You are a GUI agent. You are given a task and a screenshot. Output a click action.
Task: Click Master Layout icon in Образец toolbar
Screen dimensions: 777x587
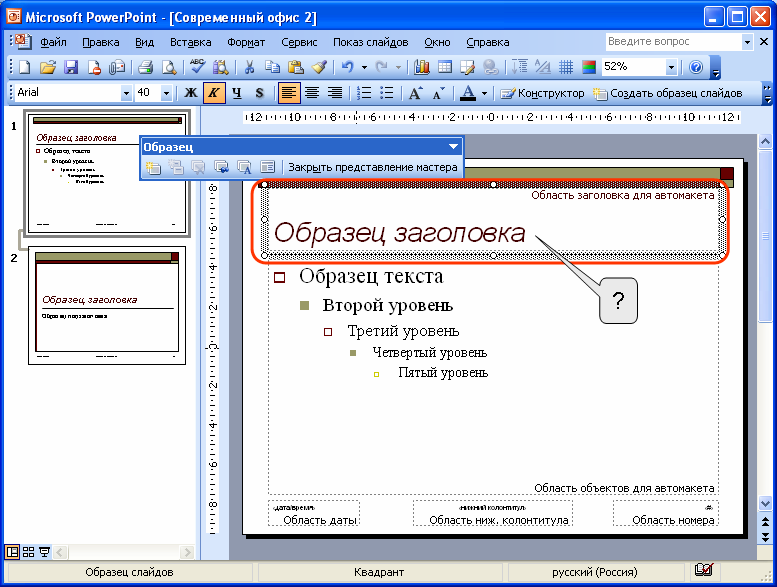pyautogui.click(x=267, y=167)
